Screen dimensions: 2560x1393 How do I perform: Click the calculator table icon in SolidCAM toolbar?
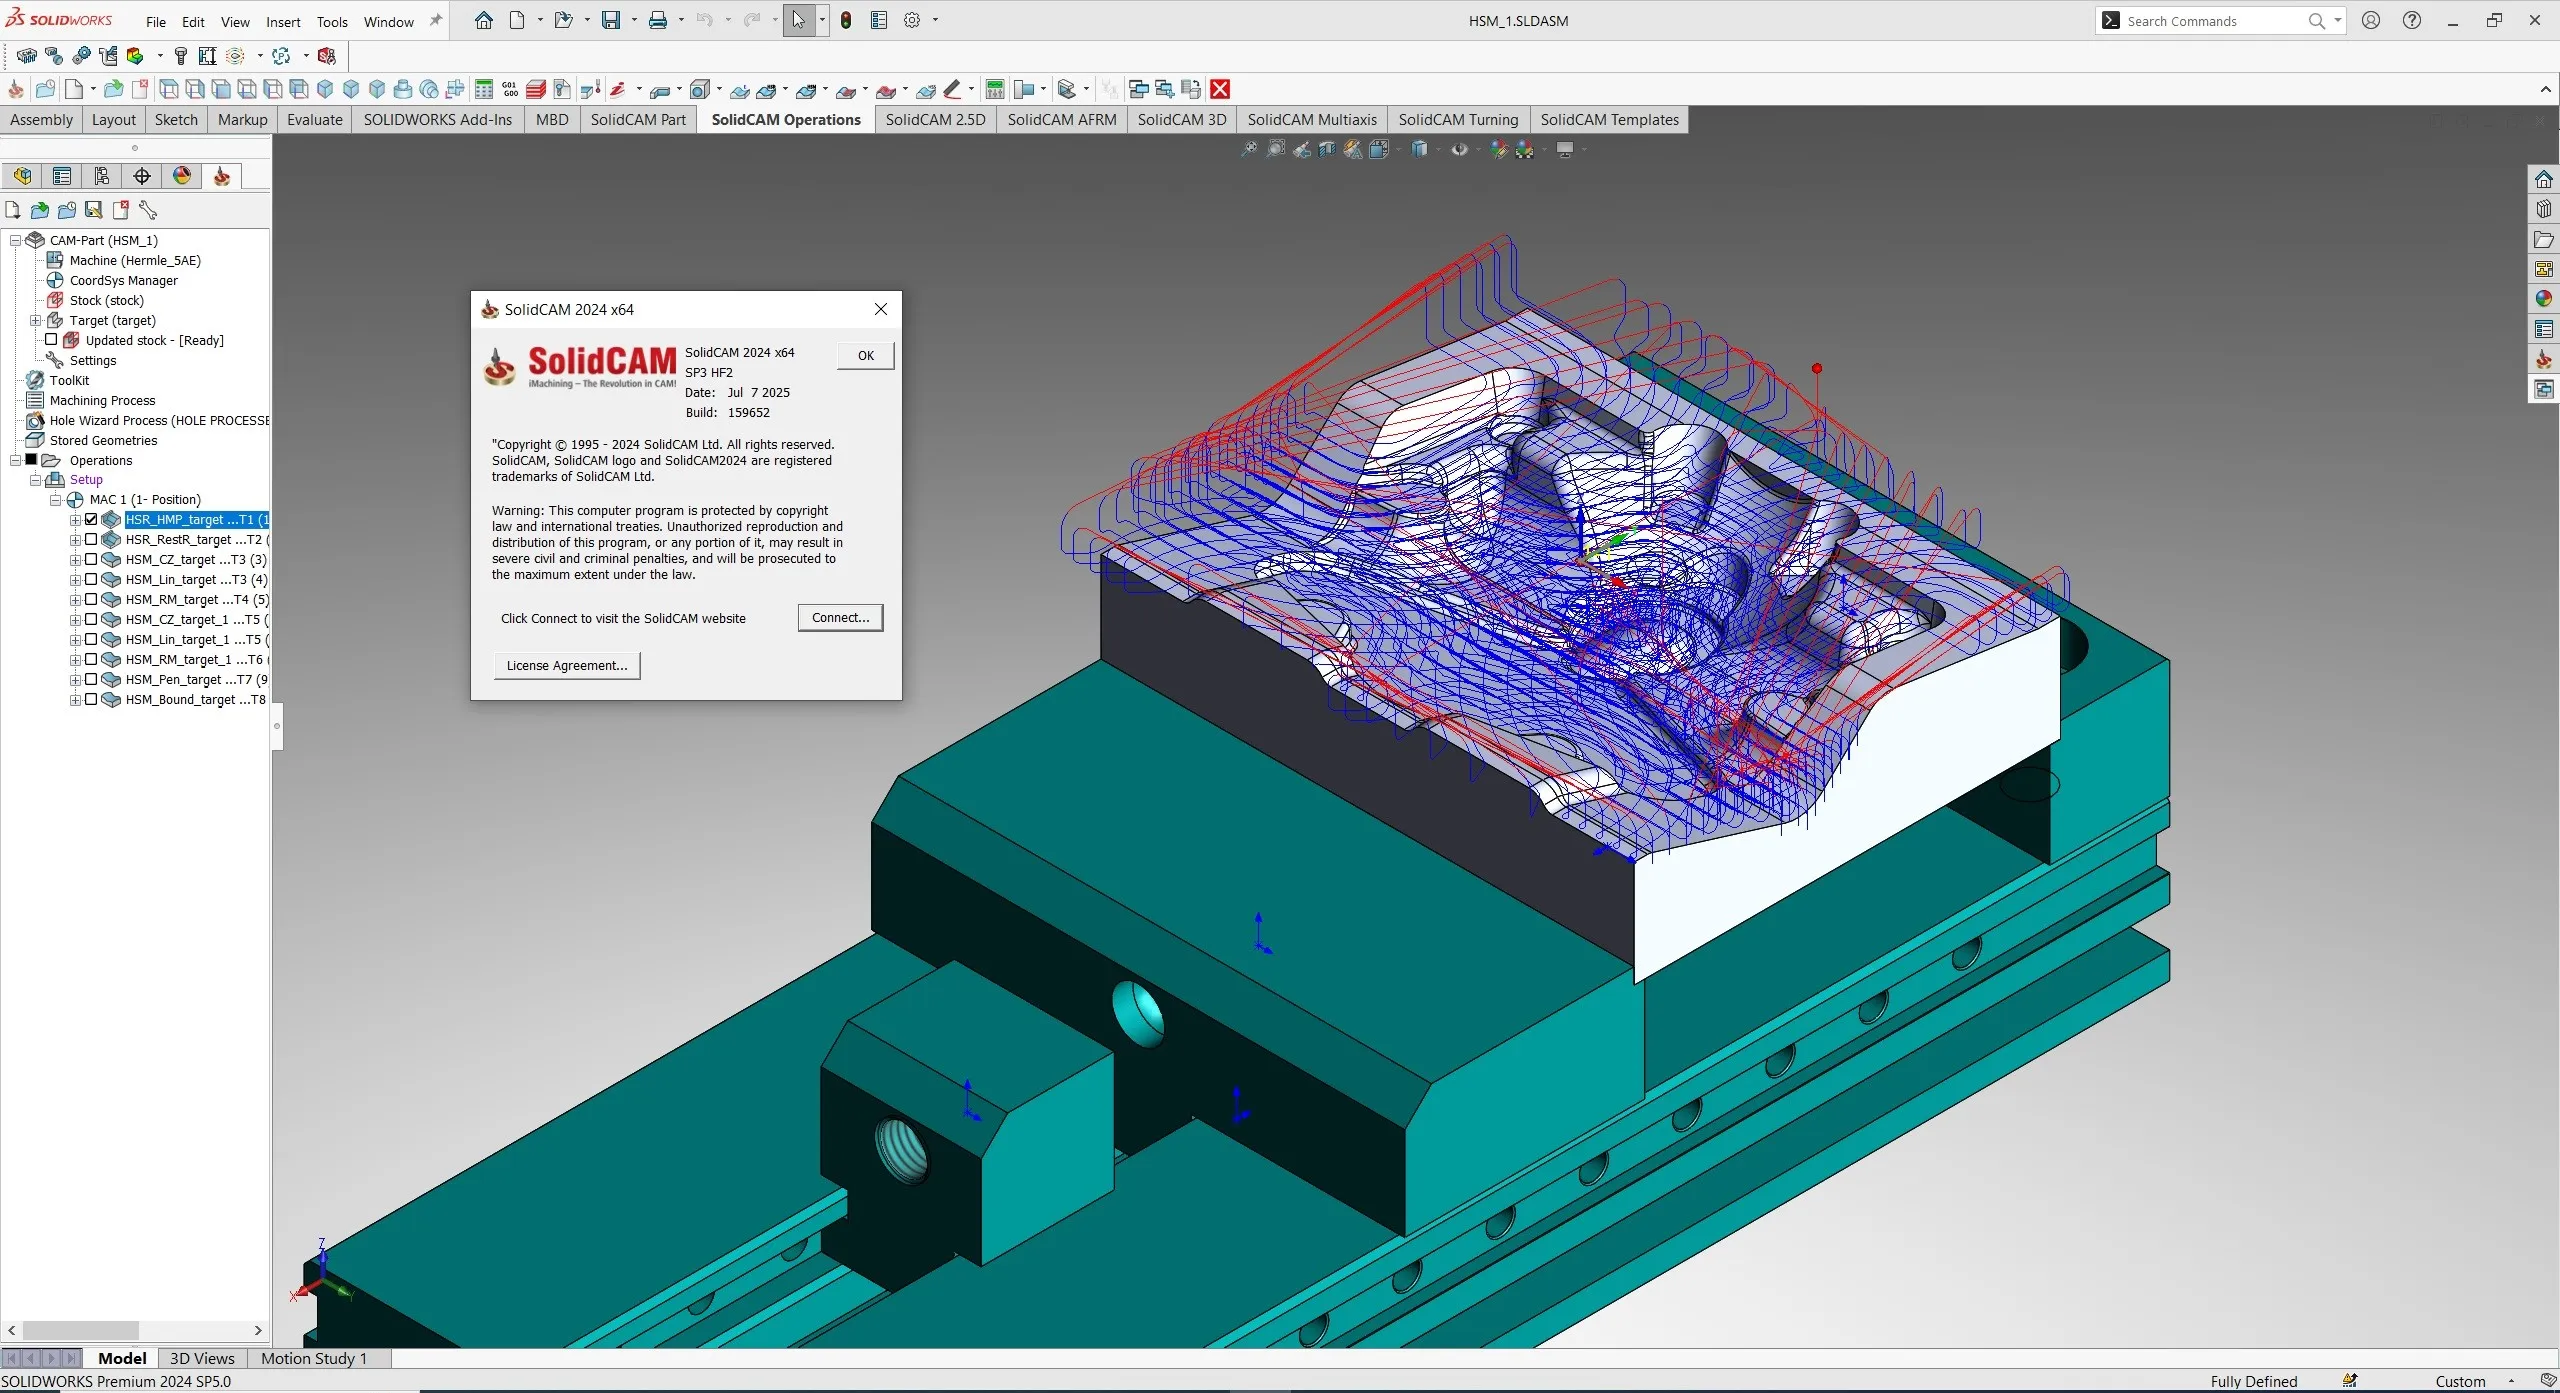click(x=484, y=89)
